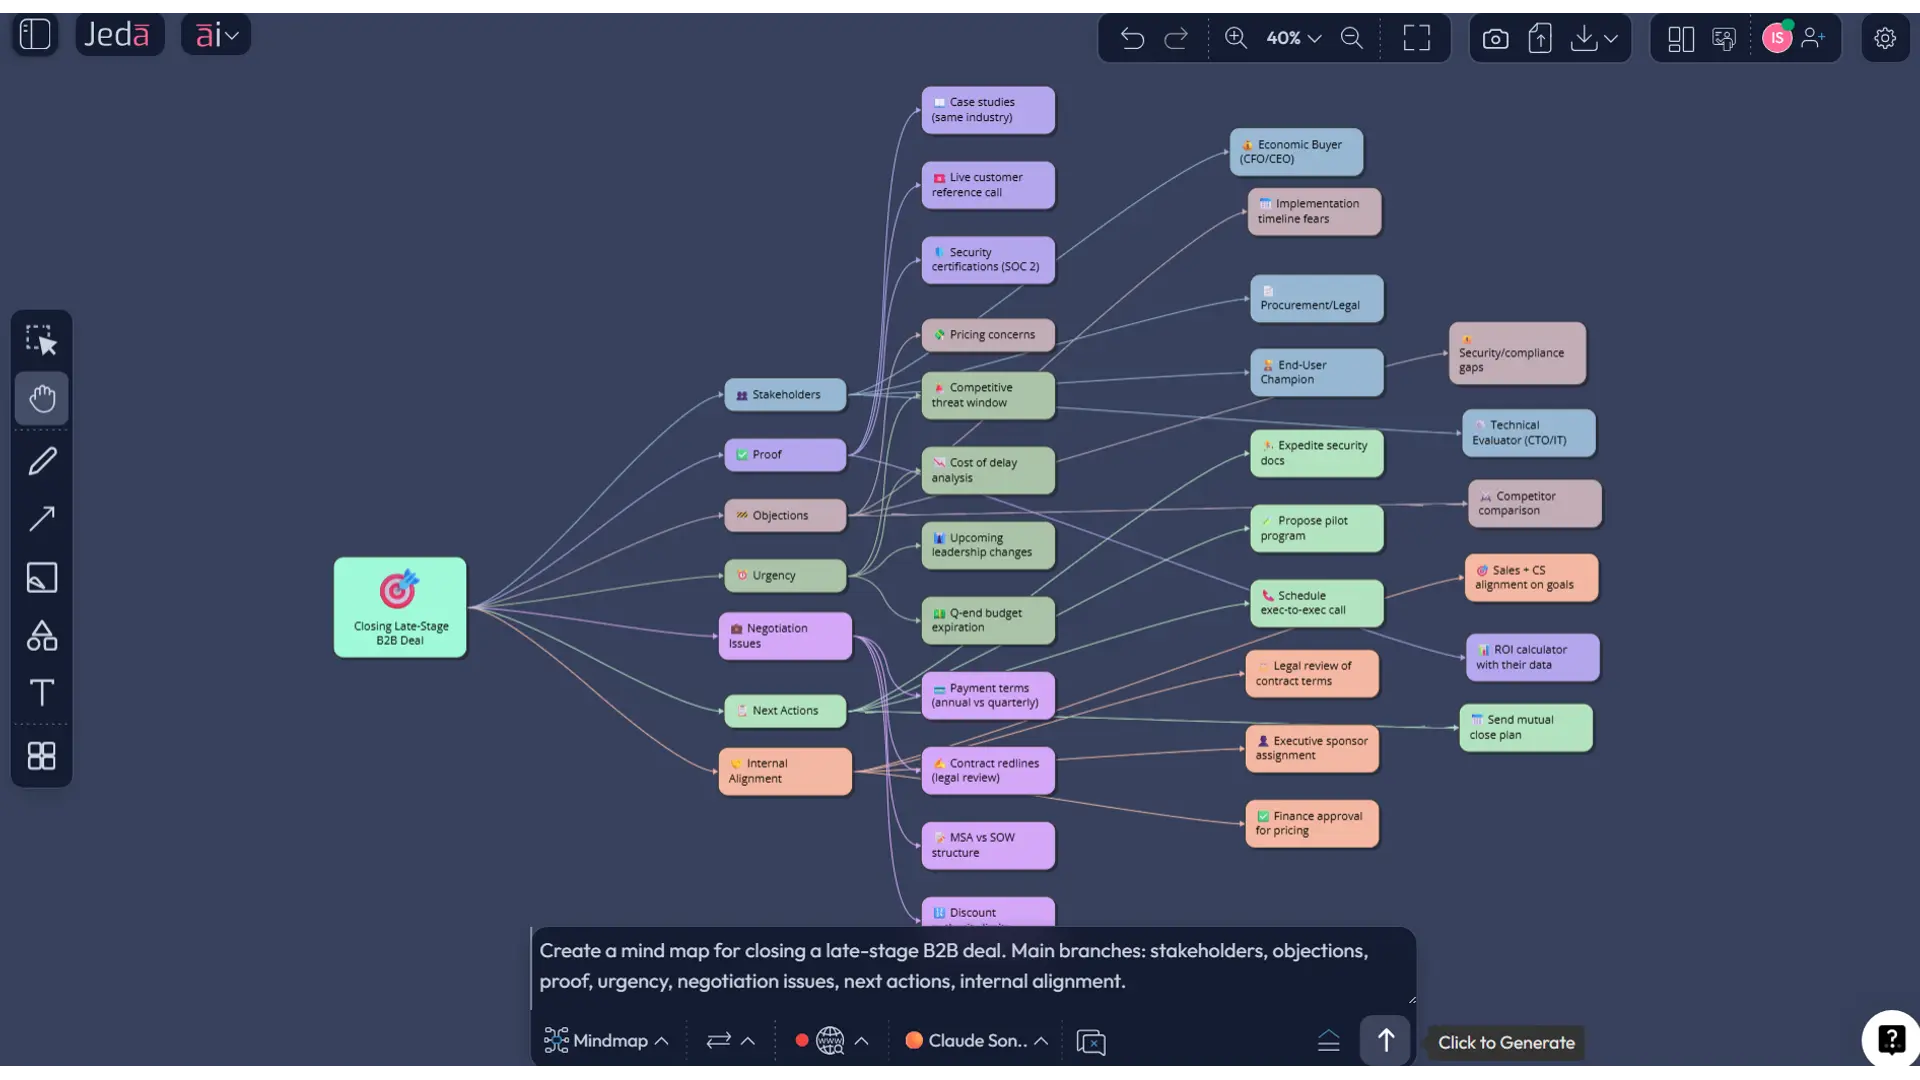Expand the Claude Sonnet model dropdown
The image size is (1920, 1080).
[x=976, y=1041]
